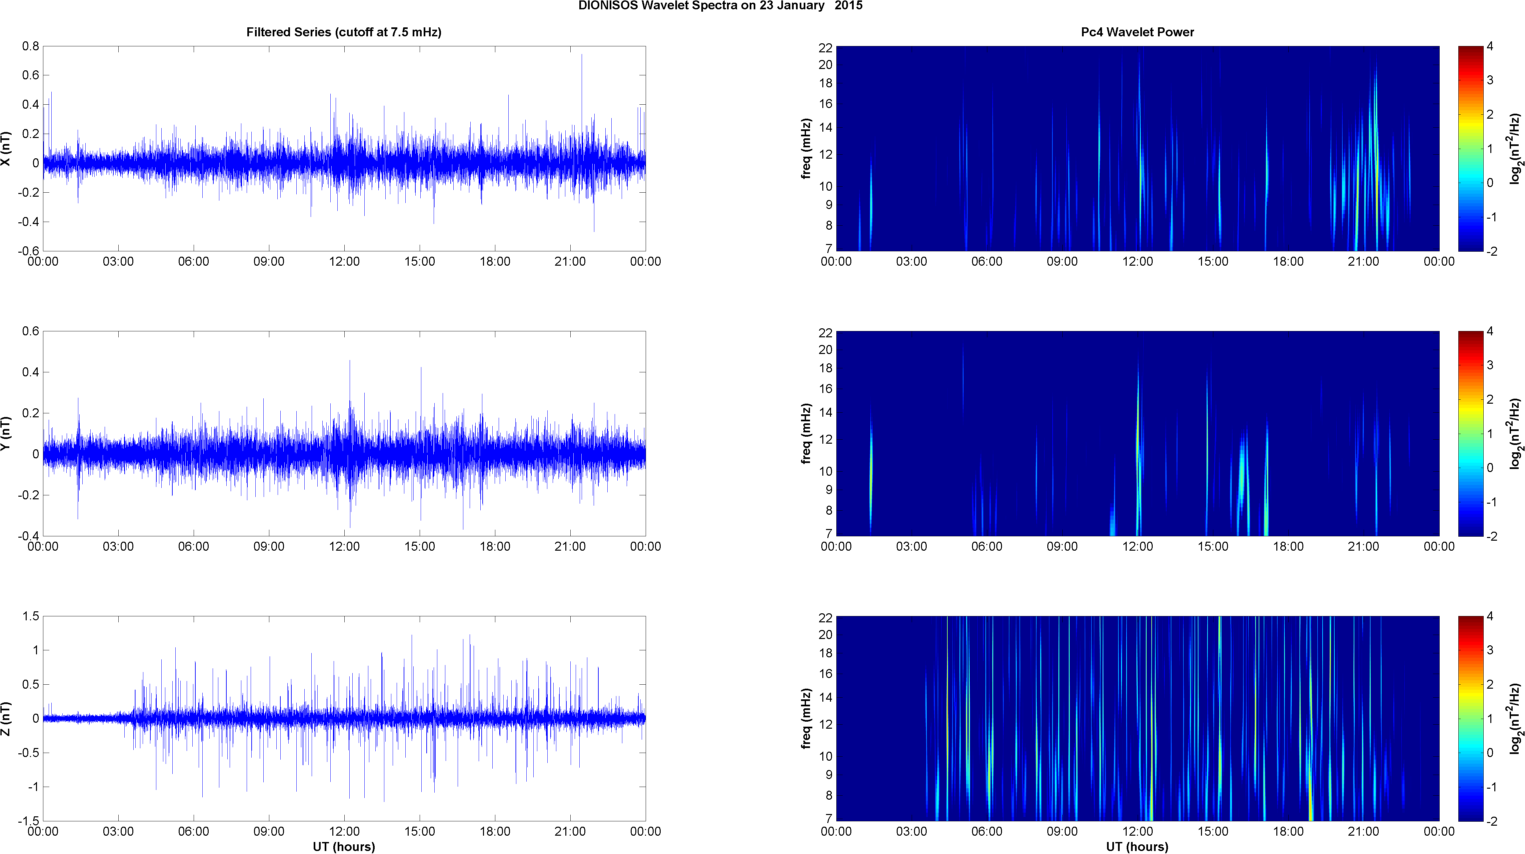Click the X component filtered time series plot
This screenshot has width=1525, height=854.
point(344,148)
